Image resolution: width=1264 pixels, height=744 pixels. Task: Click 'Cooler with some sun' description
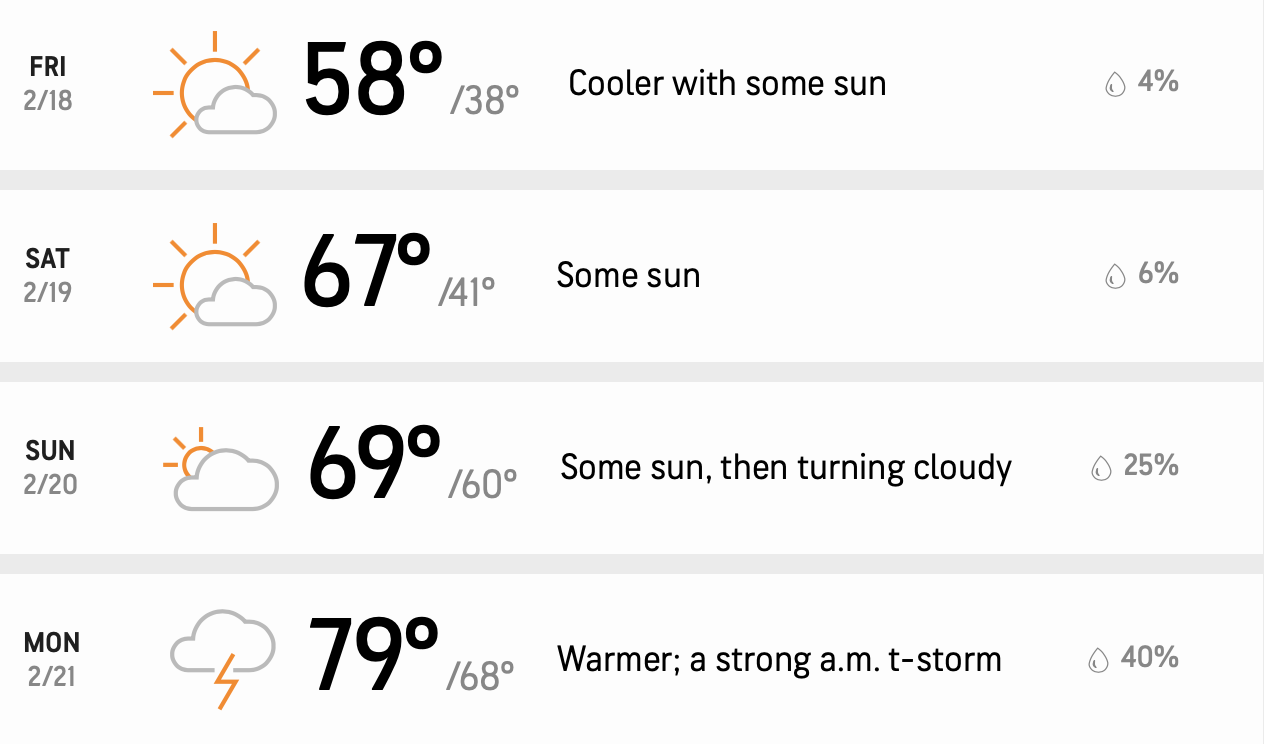pyautogui.click(x=727, y=83)
